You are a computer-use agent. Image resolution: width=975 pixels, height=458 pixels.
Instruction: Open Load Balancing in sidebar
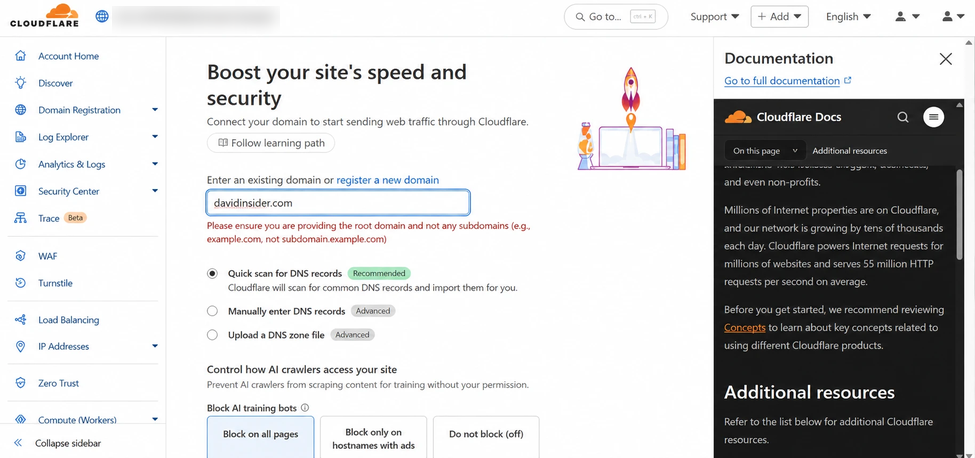click(x=68, y=320)
